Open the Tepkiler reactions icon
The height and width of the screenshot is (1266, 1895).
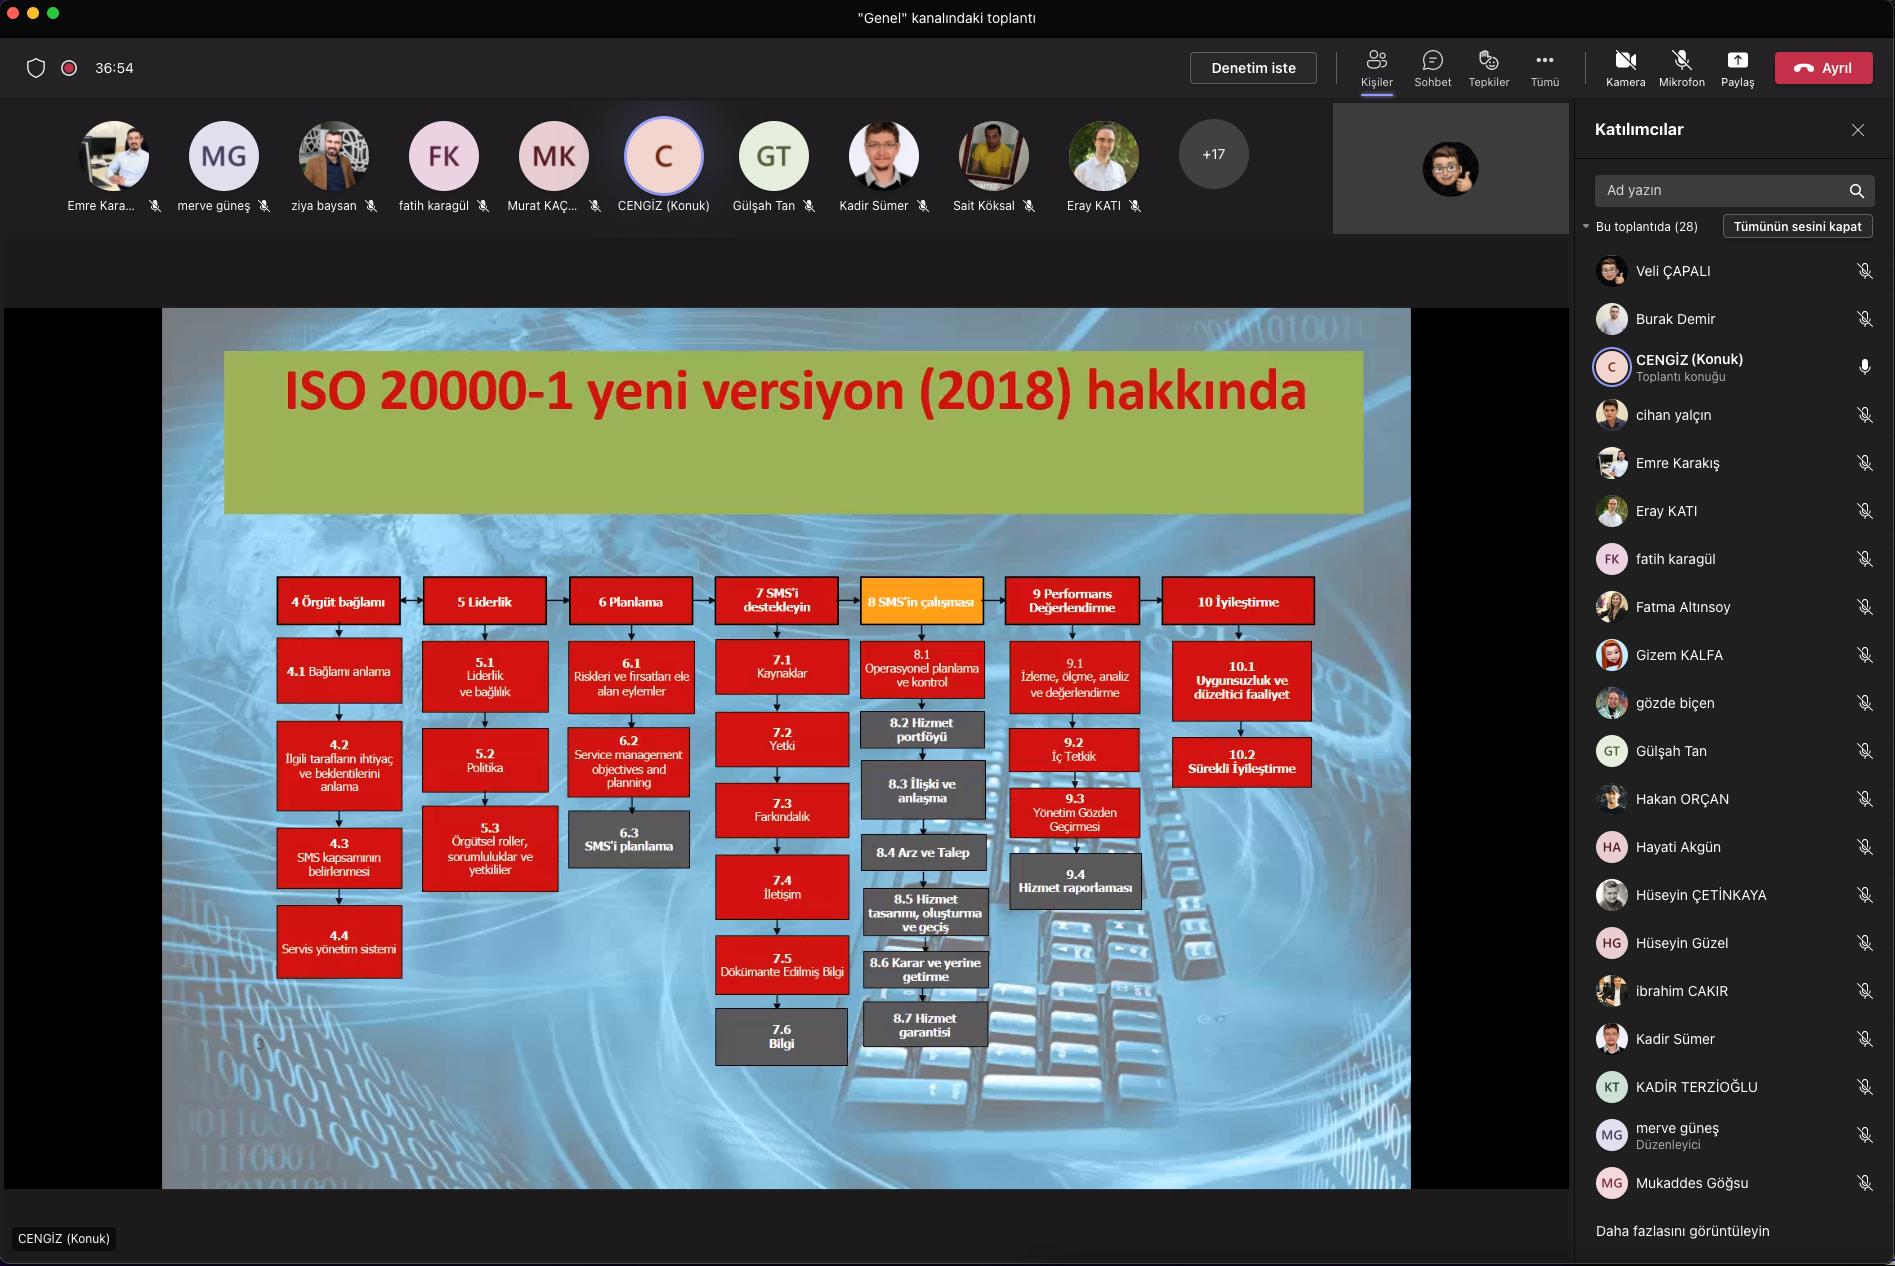tap(1488, 62)
